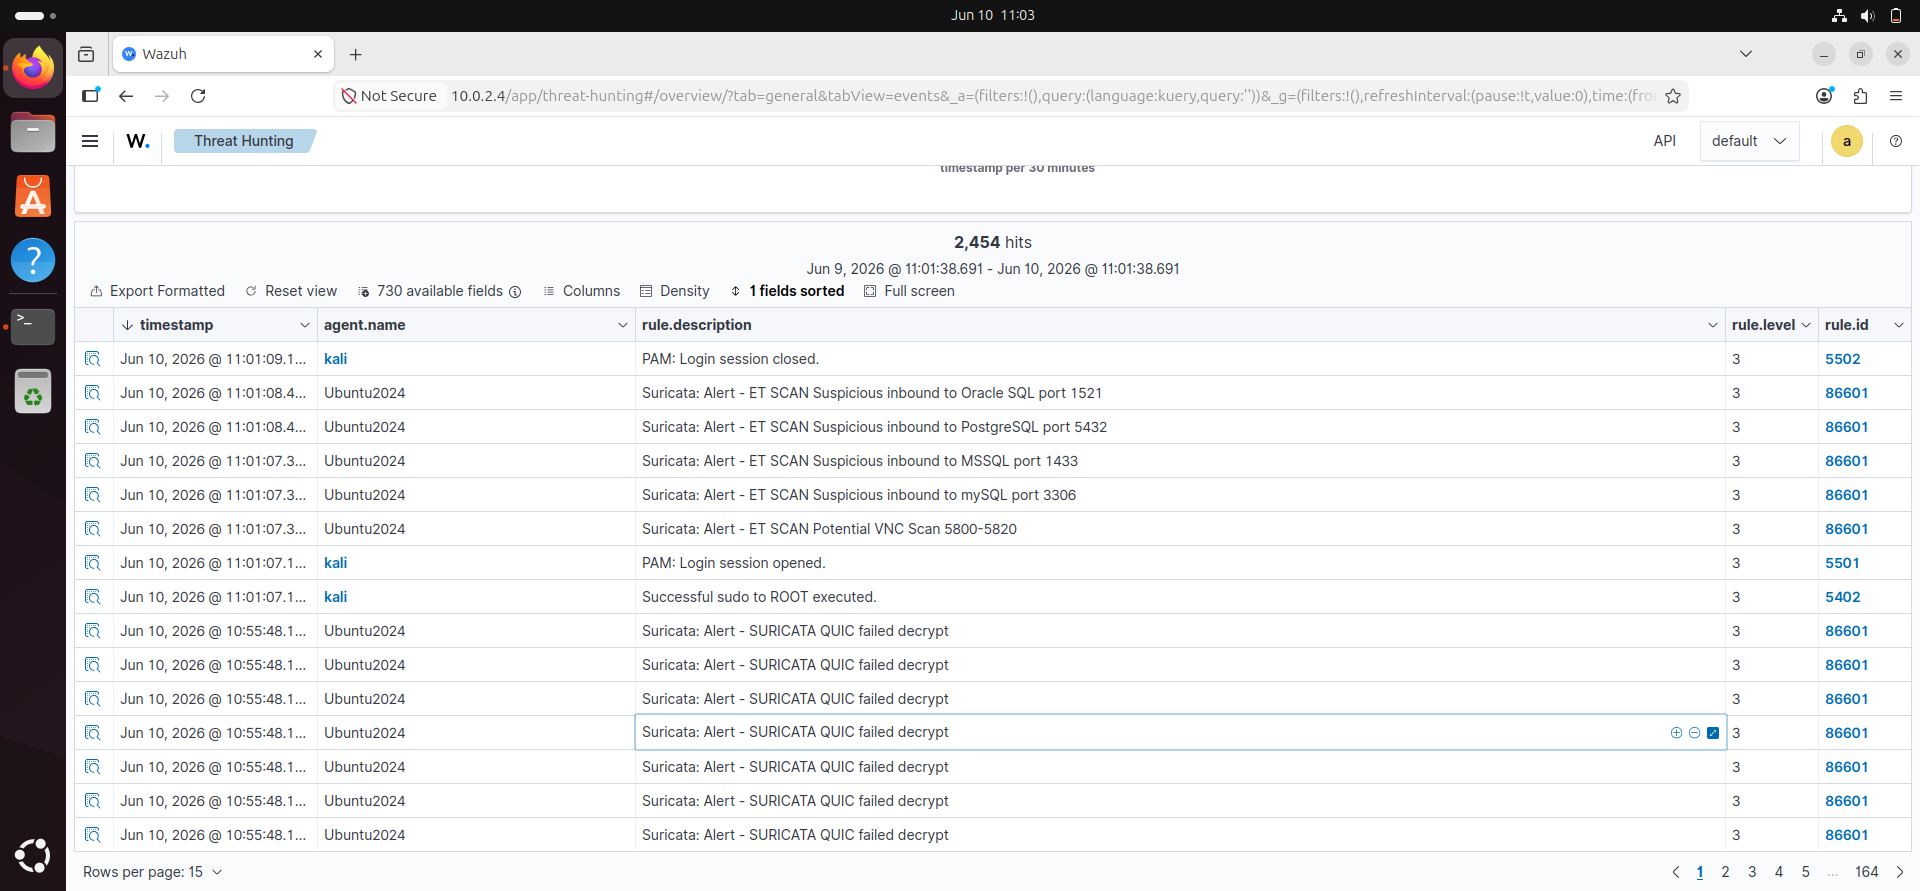Reload the browser page

click(x=198, y=96)
